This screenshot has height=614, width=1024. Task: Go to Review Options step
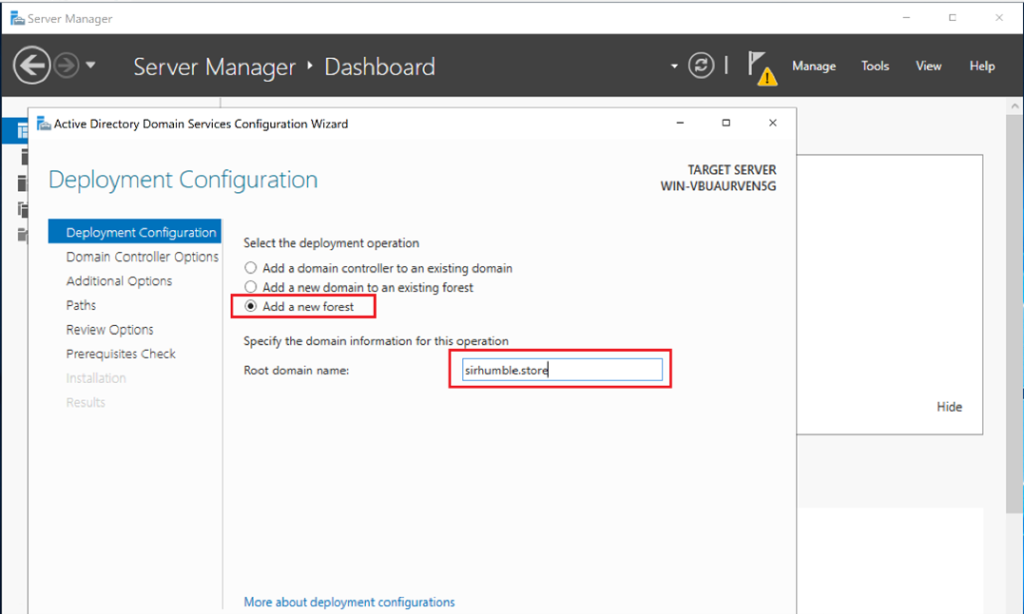[110, 329]
